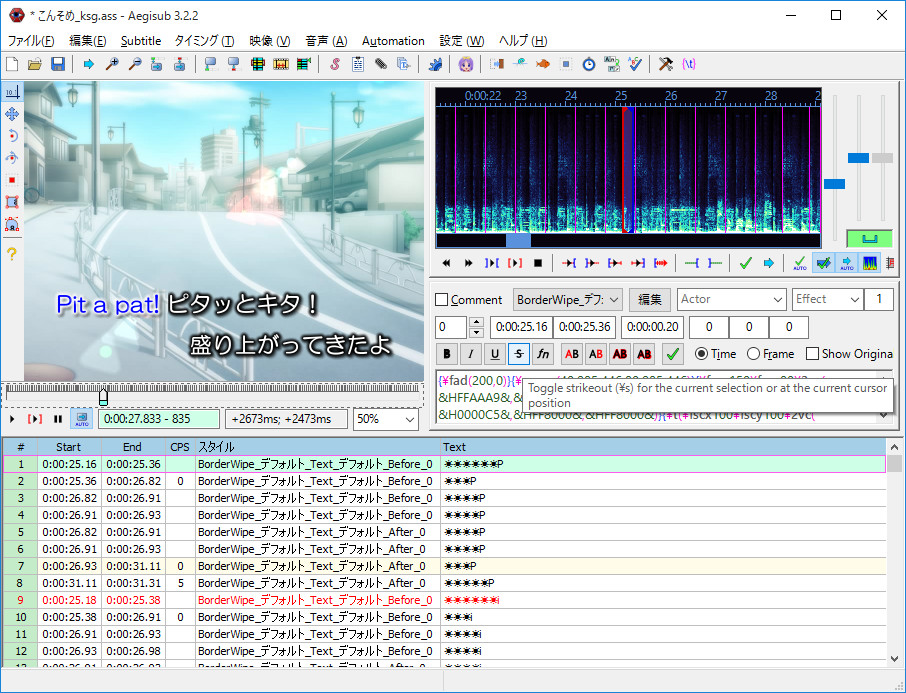Open Automation manager gear icon
This screenshot has height=693, width=906.
[435, 64]
